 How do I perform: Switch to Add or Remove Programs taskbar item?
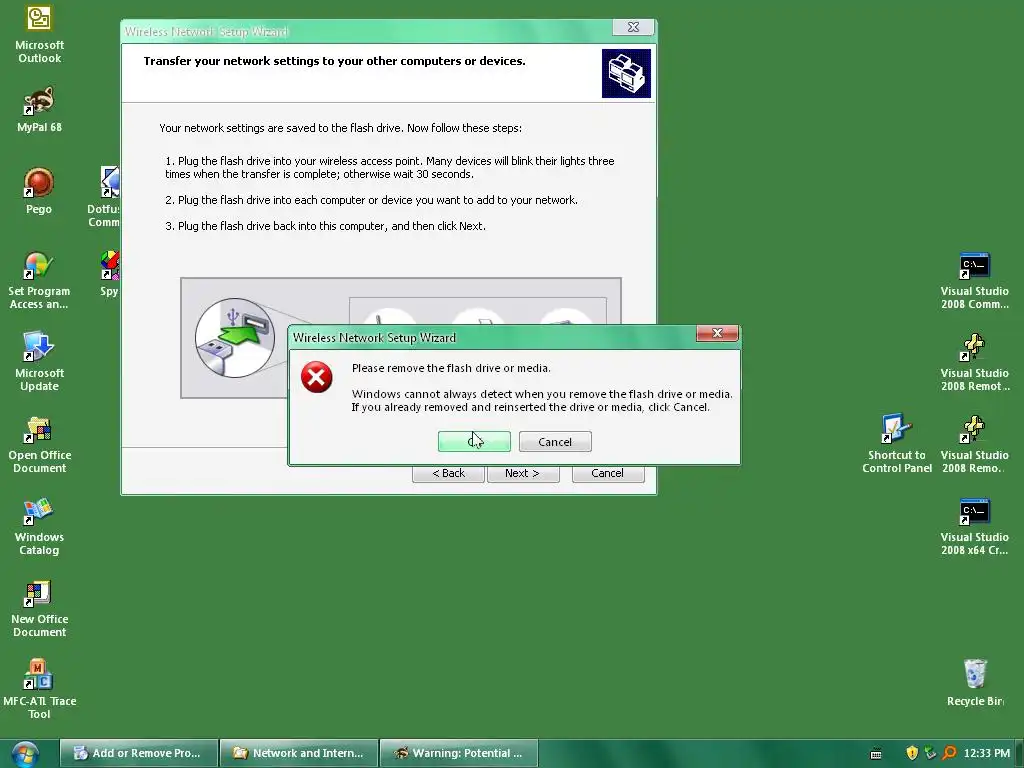point(138,753)
